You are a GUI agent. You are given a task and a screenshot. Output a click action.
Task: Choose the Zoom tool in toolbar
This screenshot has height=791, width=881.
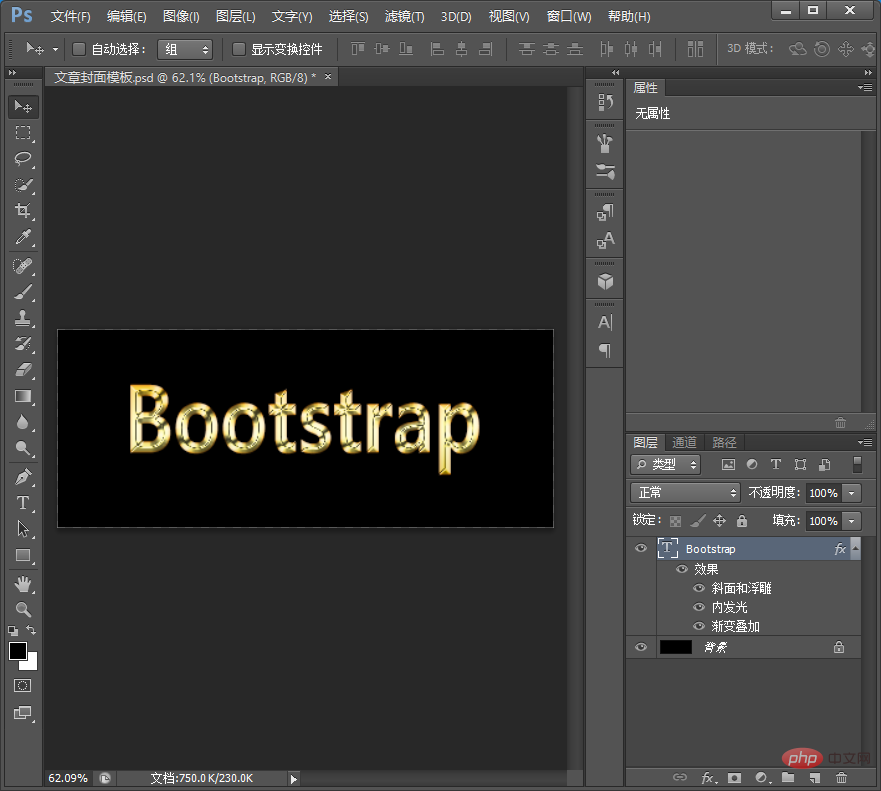pos(23,609)
